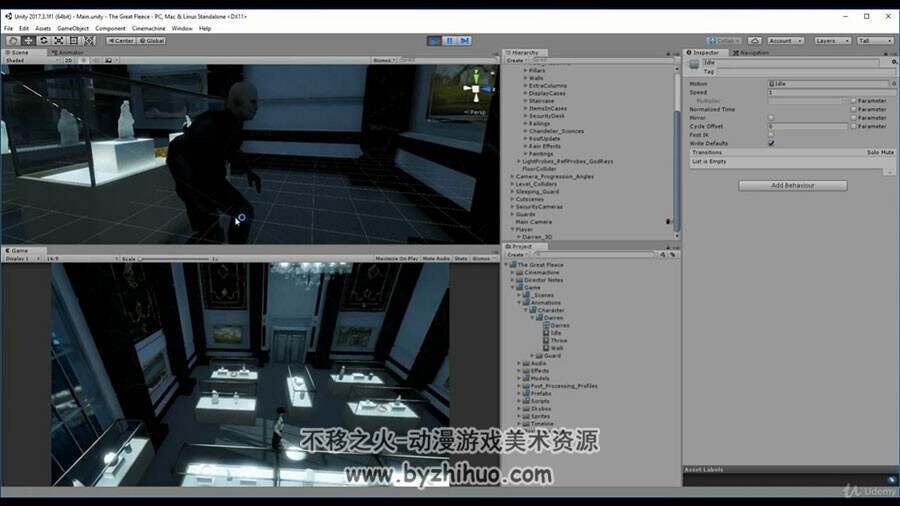
Task: Open the Window menu
Action: pos(182,28)
